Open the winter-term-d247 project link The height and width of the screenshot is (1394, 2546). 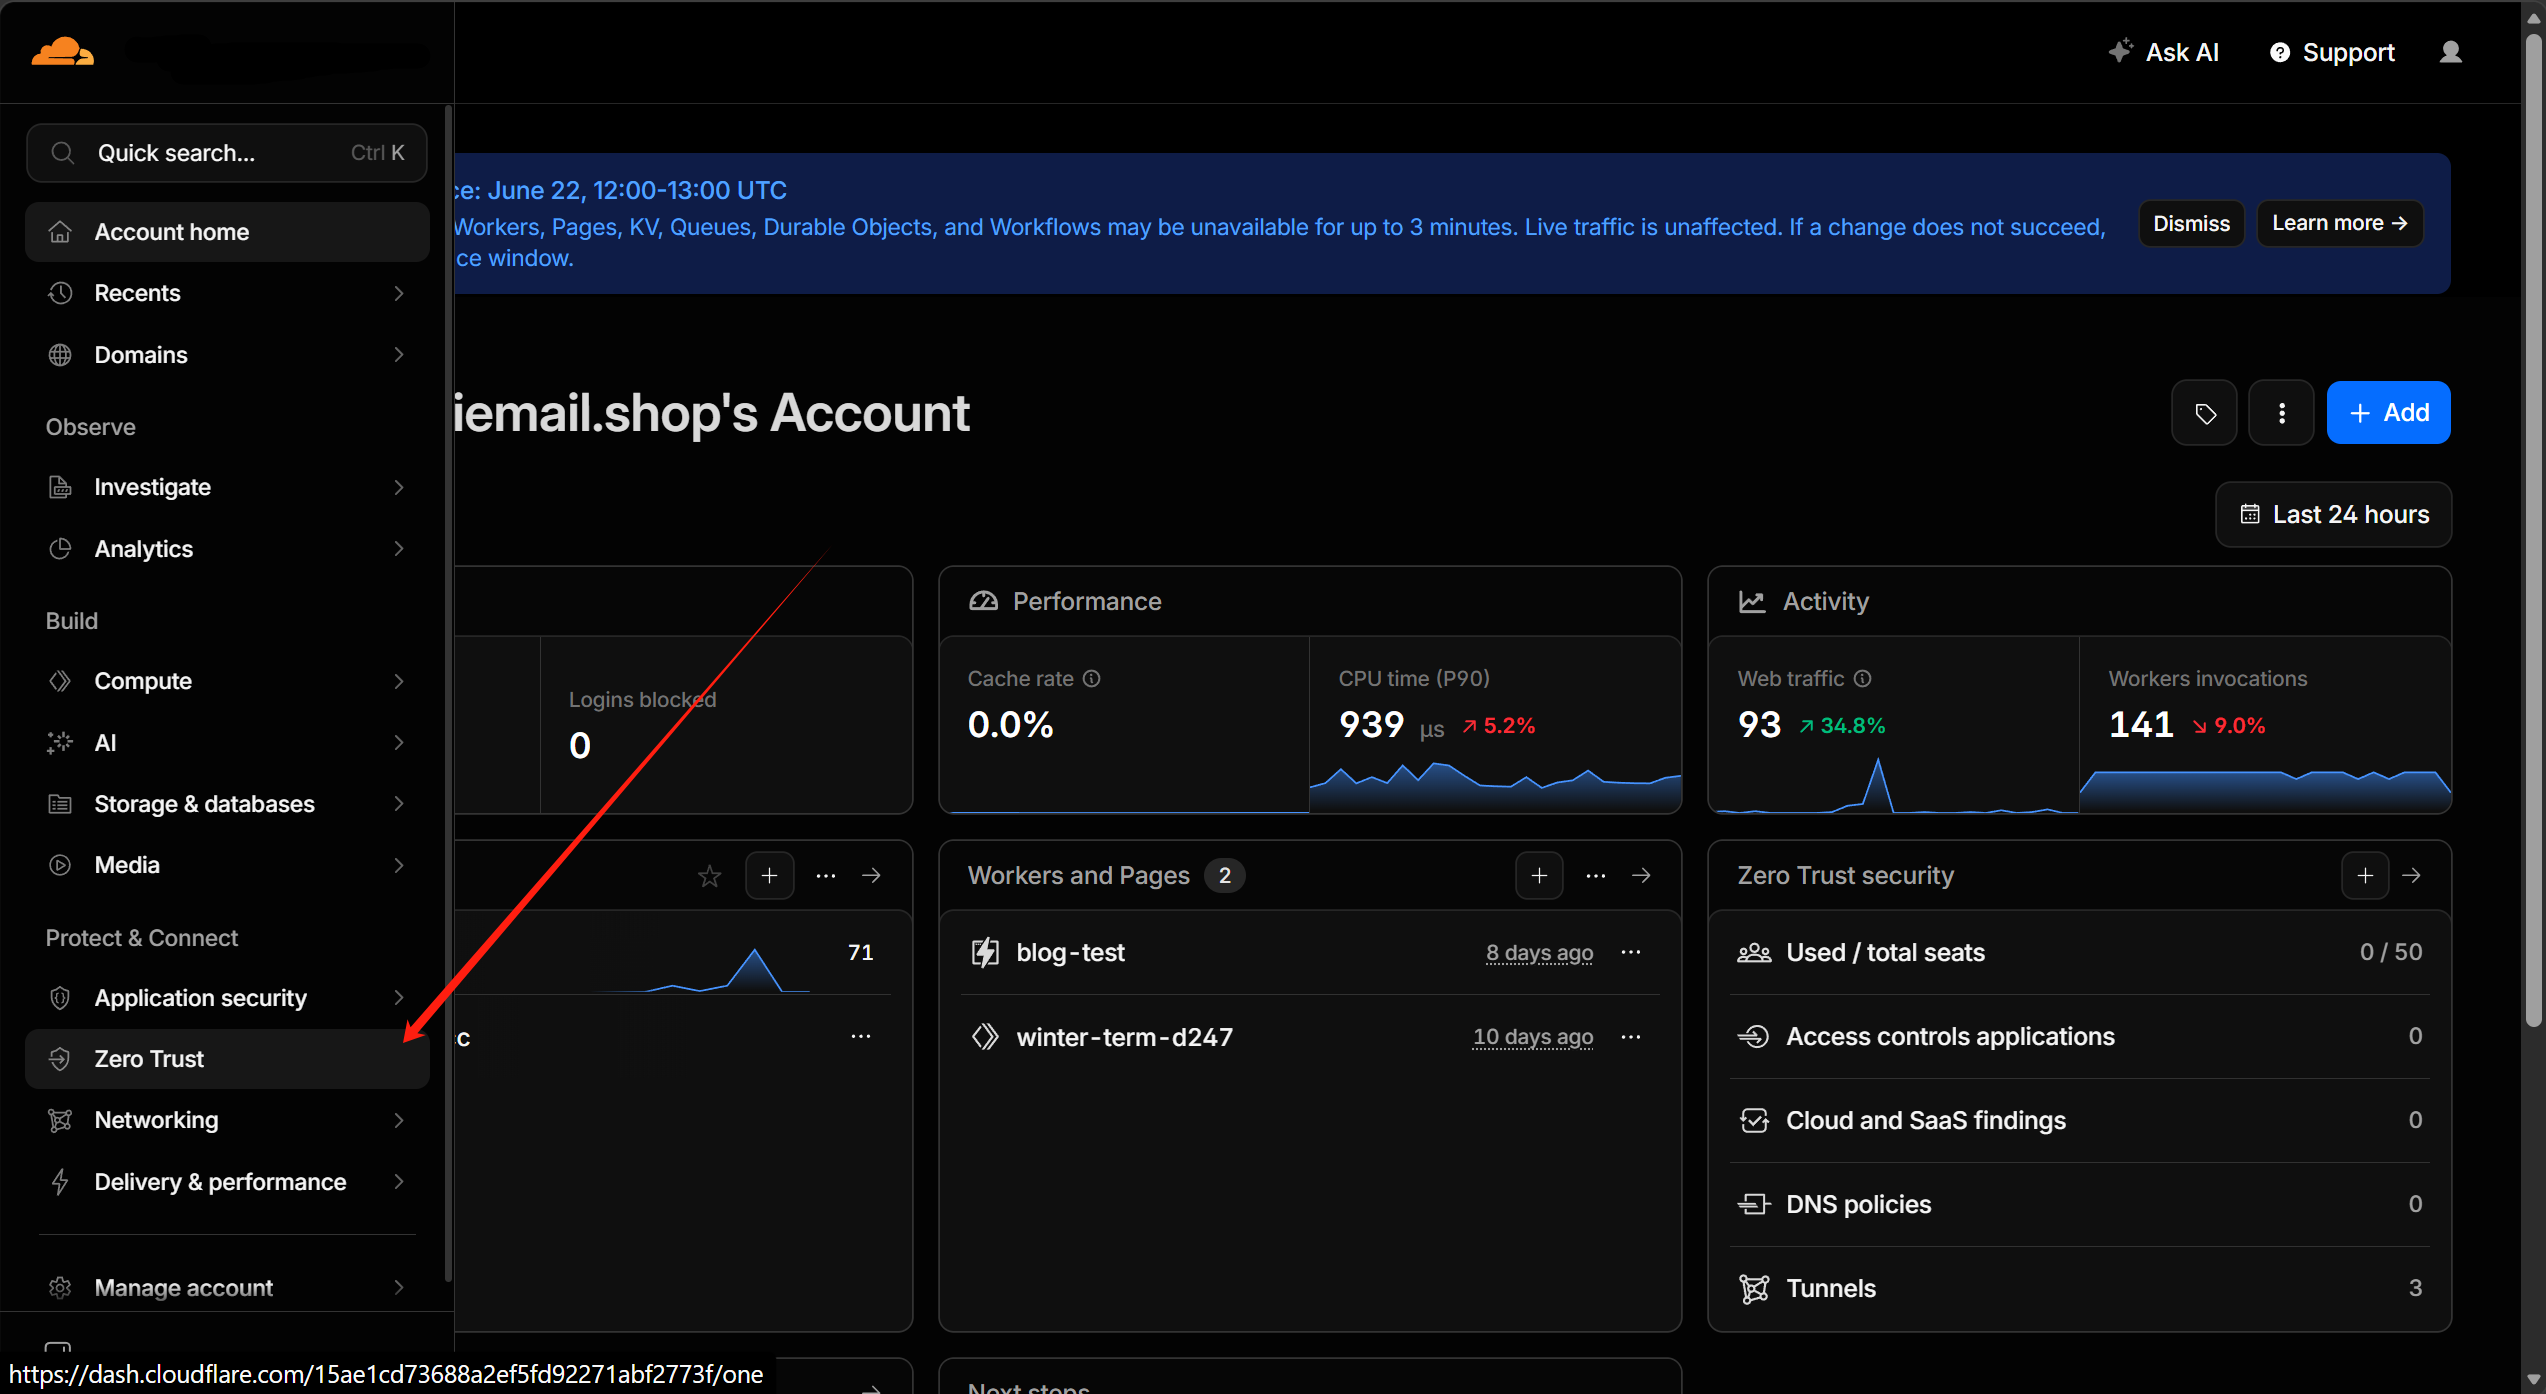1124,1037
